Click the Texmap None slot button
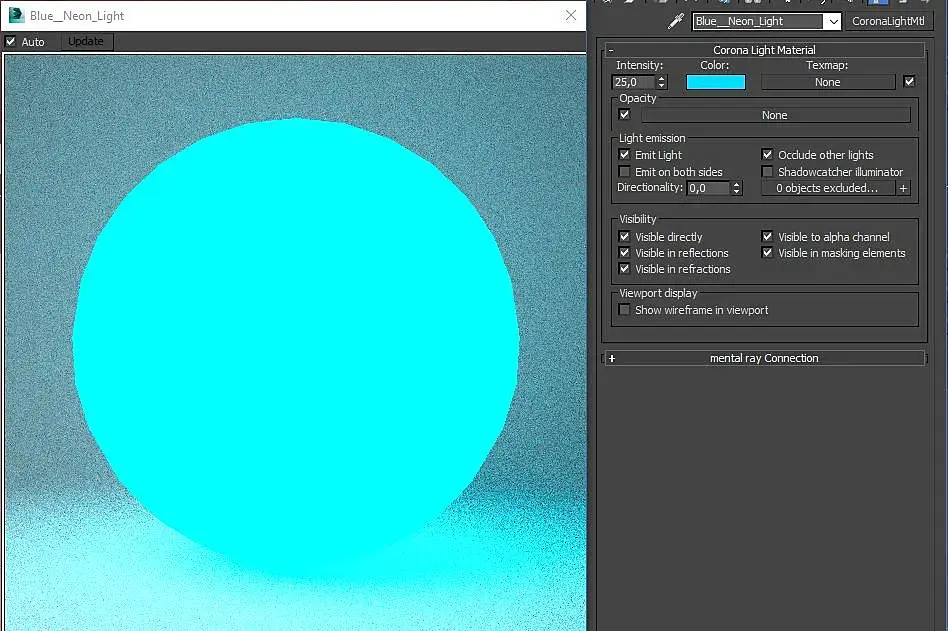This screenshot has width=948, height=631. (828, 82)
